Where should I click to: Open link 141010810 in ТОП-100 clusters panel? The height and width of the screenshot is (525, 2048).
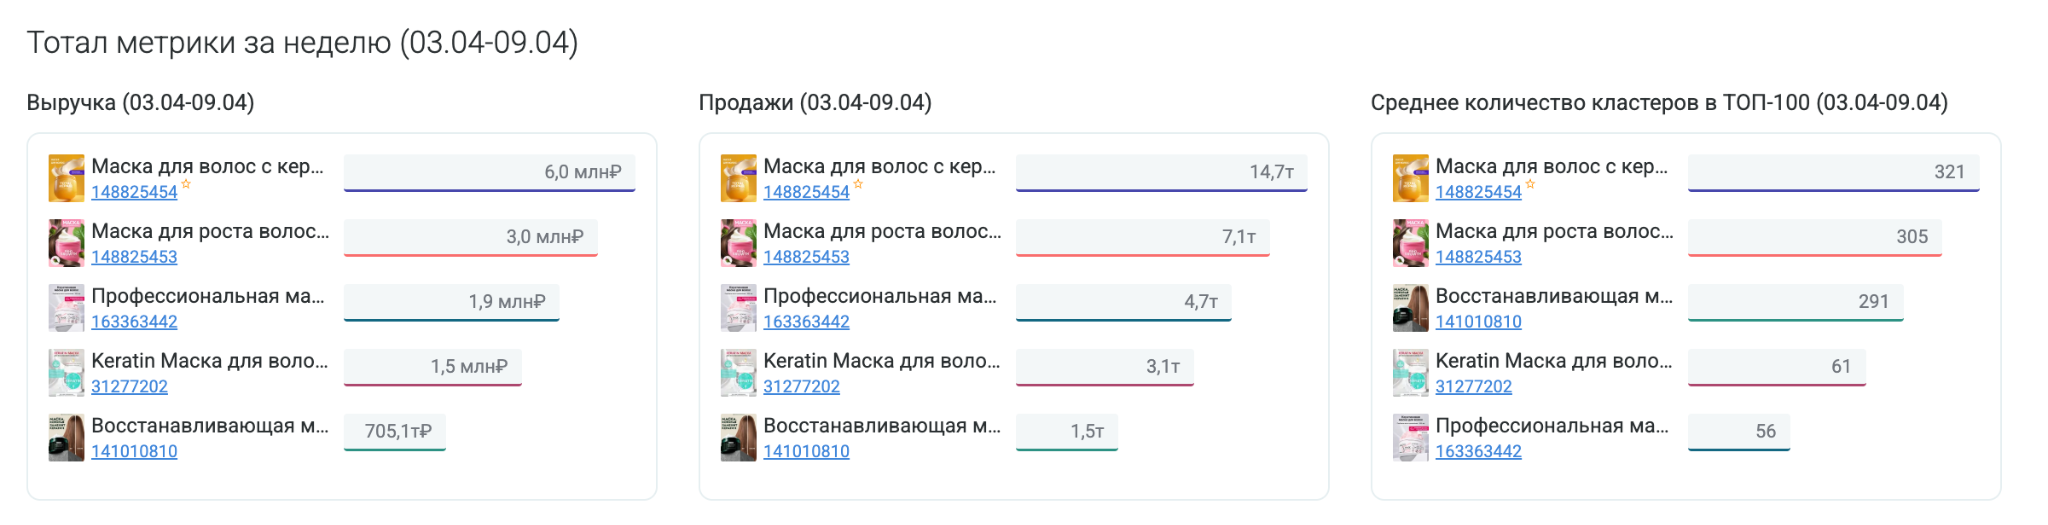point(1478,322)
